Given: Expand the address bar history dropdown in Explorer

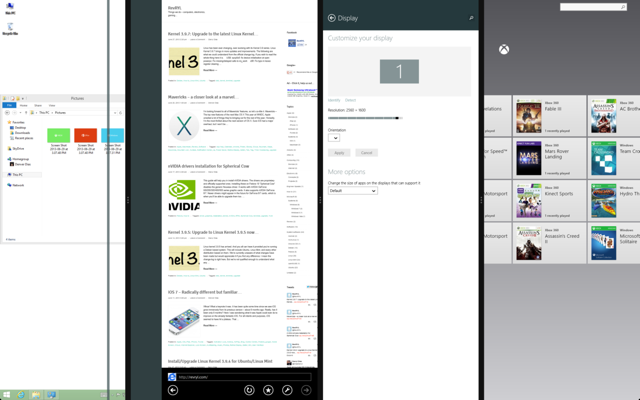Looking at the screenshot, I should click(x=115, y=113).
